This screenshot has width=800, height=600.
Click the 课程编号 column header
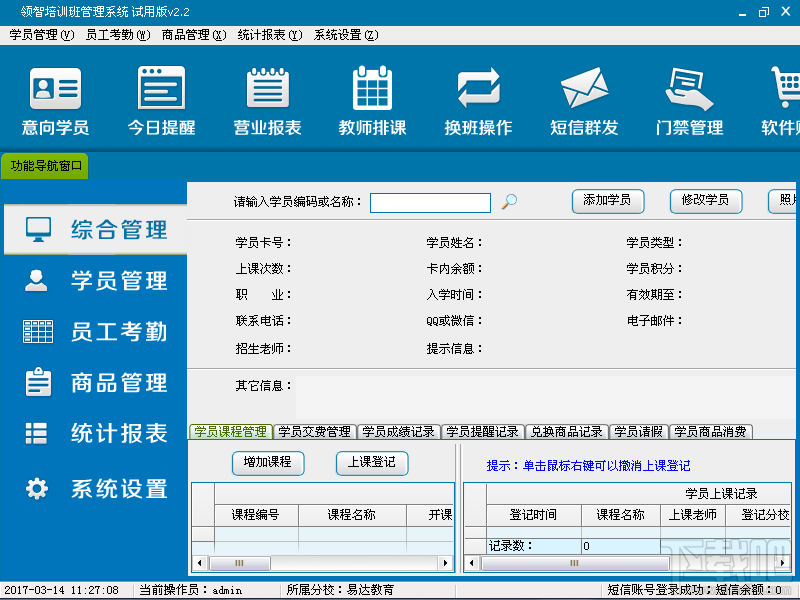(256, 515)
